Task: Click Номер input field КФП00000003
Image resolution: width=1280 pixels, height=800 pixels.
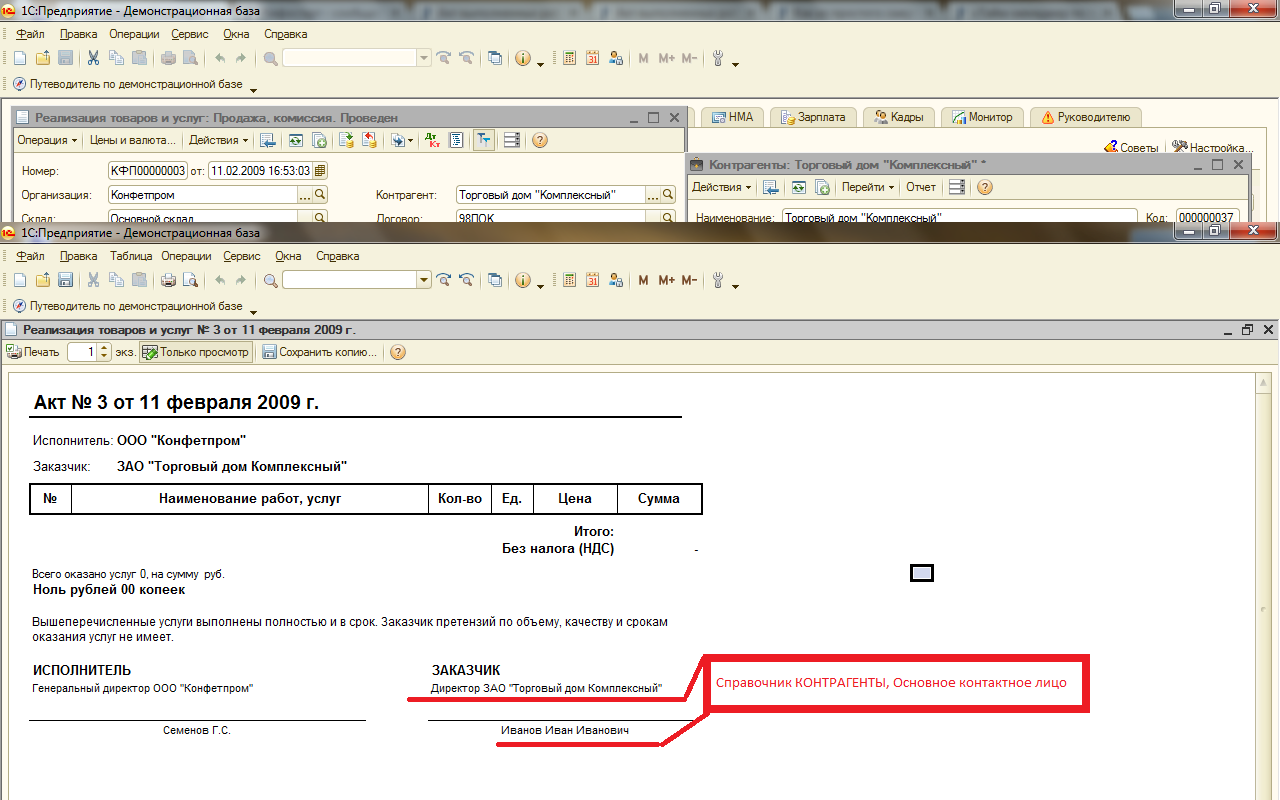Action: coord(148,170)
